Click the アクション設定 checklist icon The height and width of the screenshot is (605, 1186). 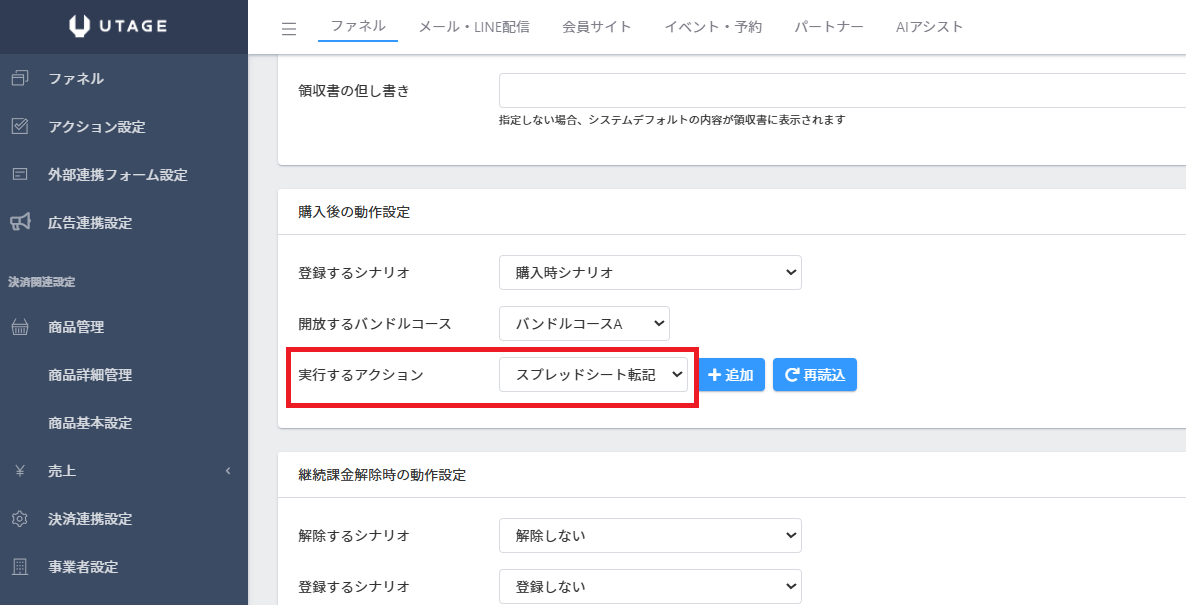tap(20, 126)
